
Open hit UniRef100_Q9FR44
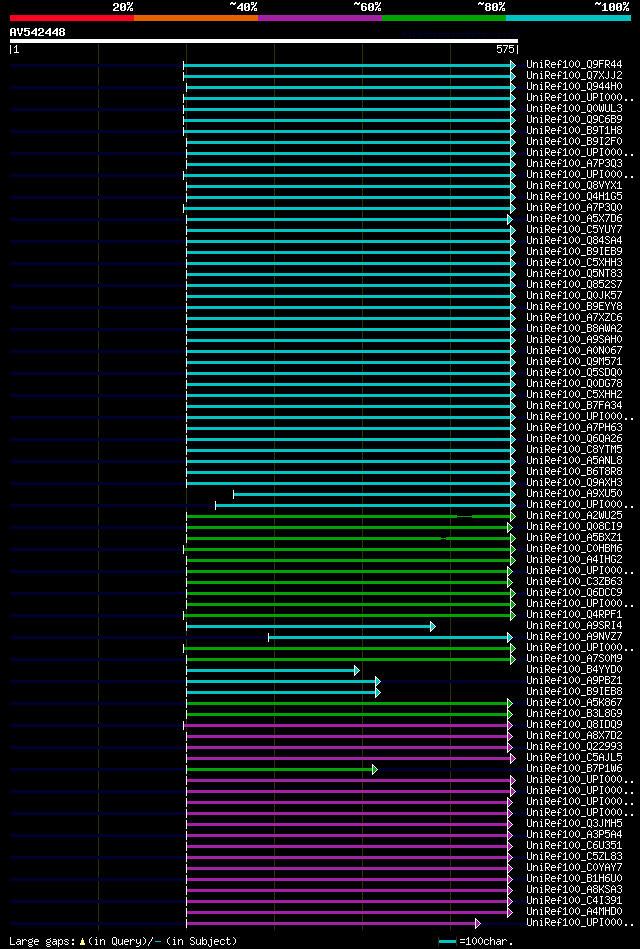(x=574, y=65)
